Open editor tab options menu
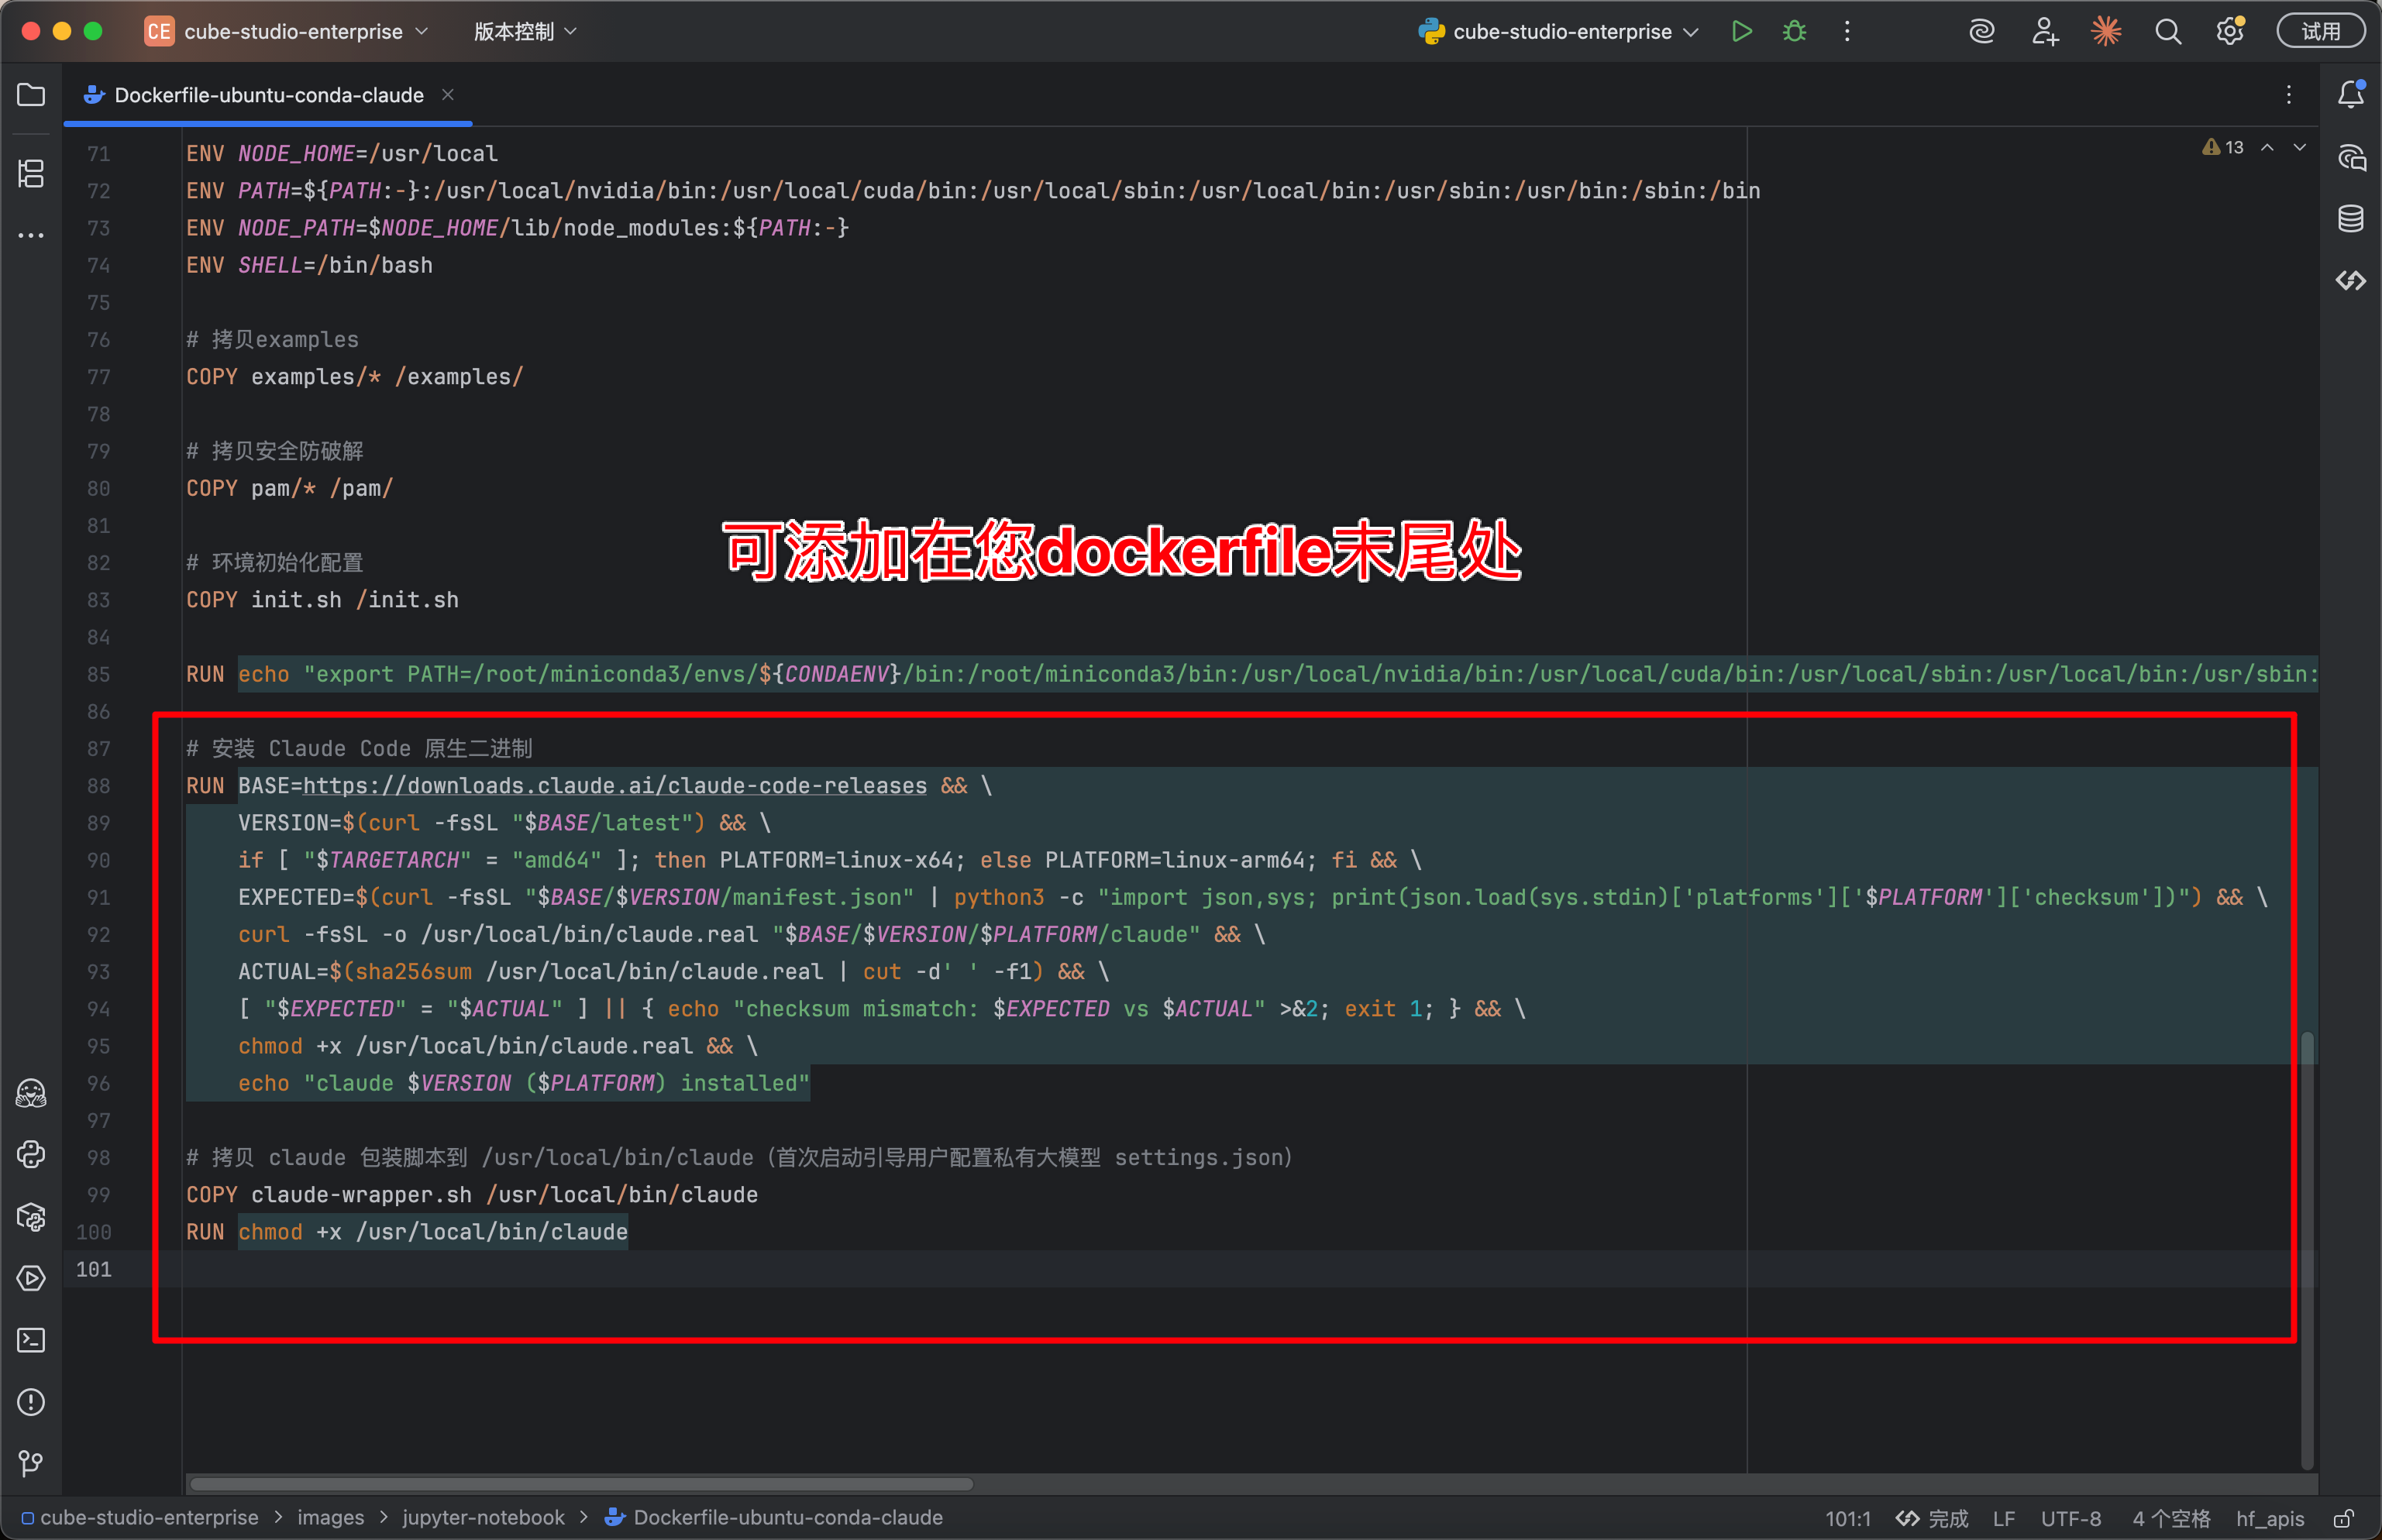The image size is (2382, 1540). click(2288, 95)
